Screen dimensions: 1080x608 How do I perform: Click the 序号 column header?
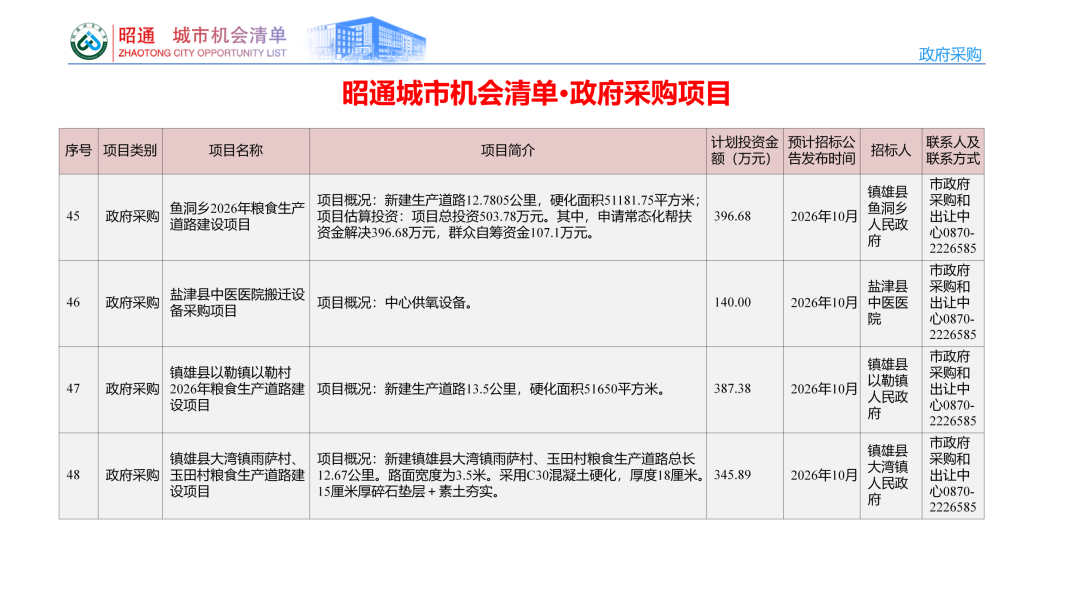[79, 151]
